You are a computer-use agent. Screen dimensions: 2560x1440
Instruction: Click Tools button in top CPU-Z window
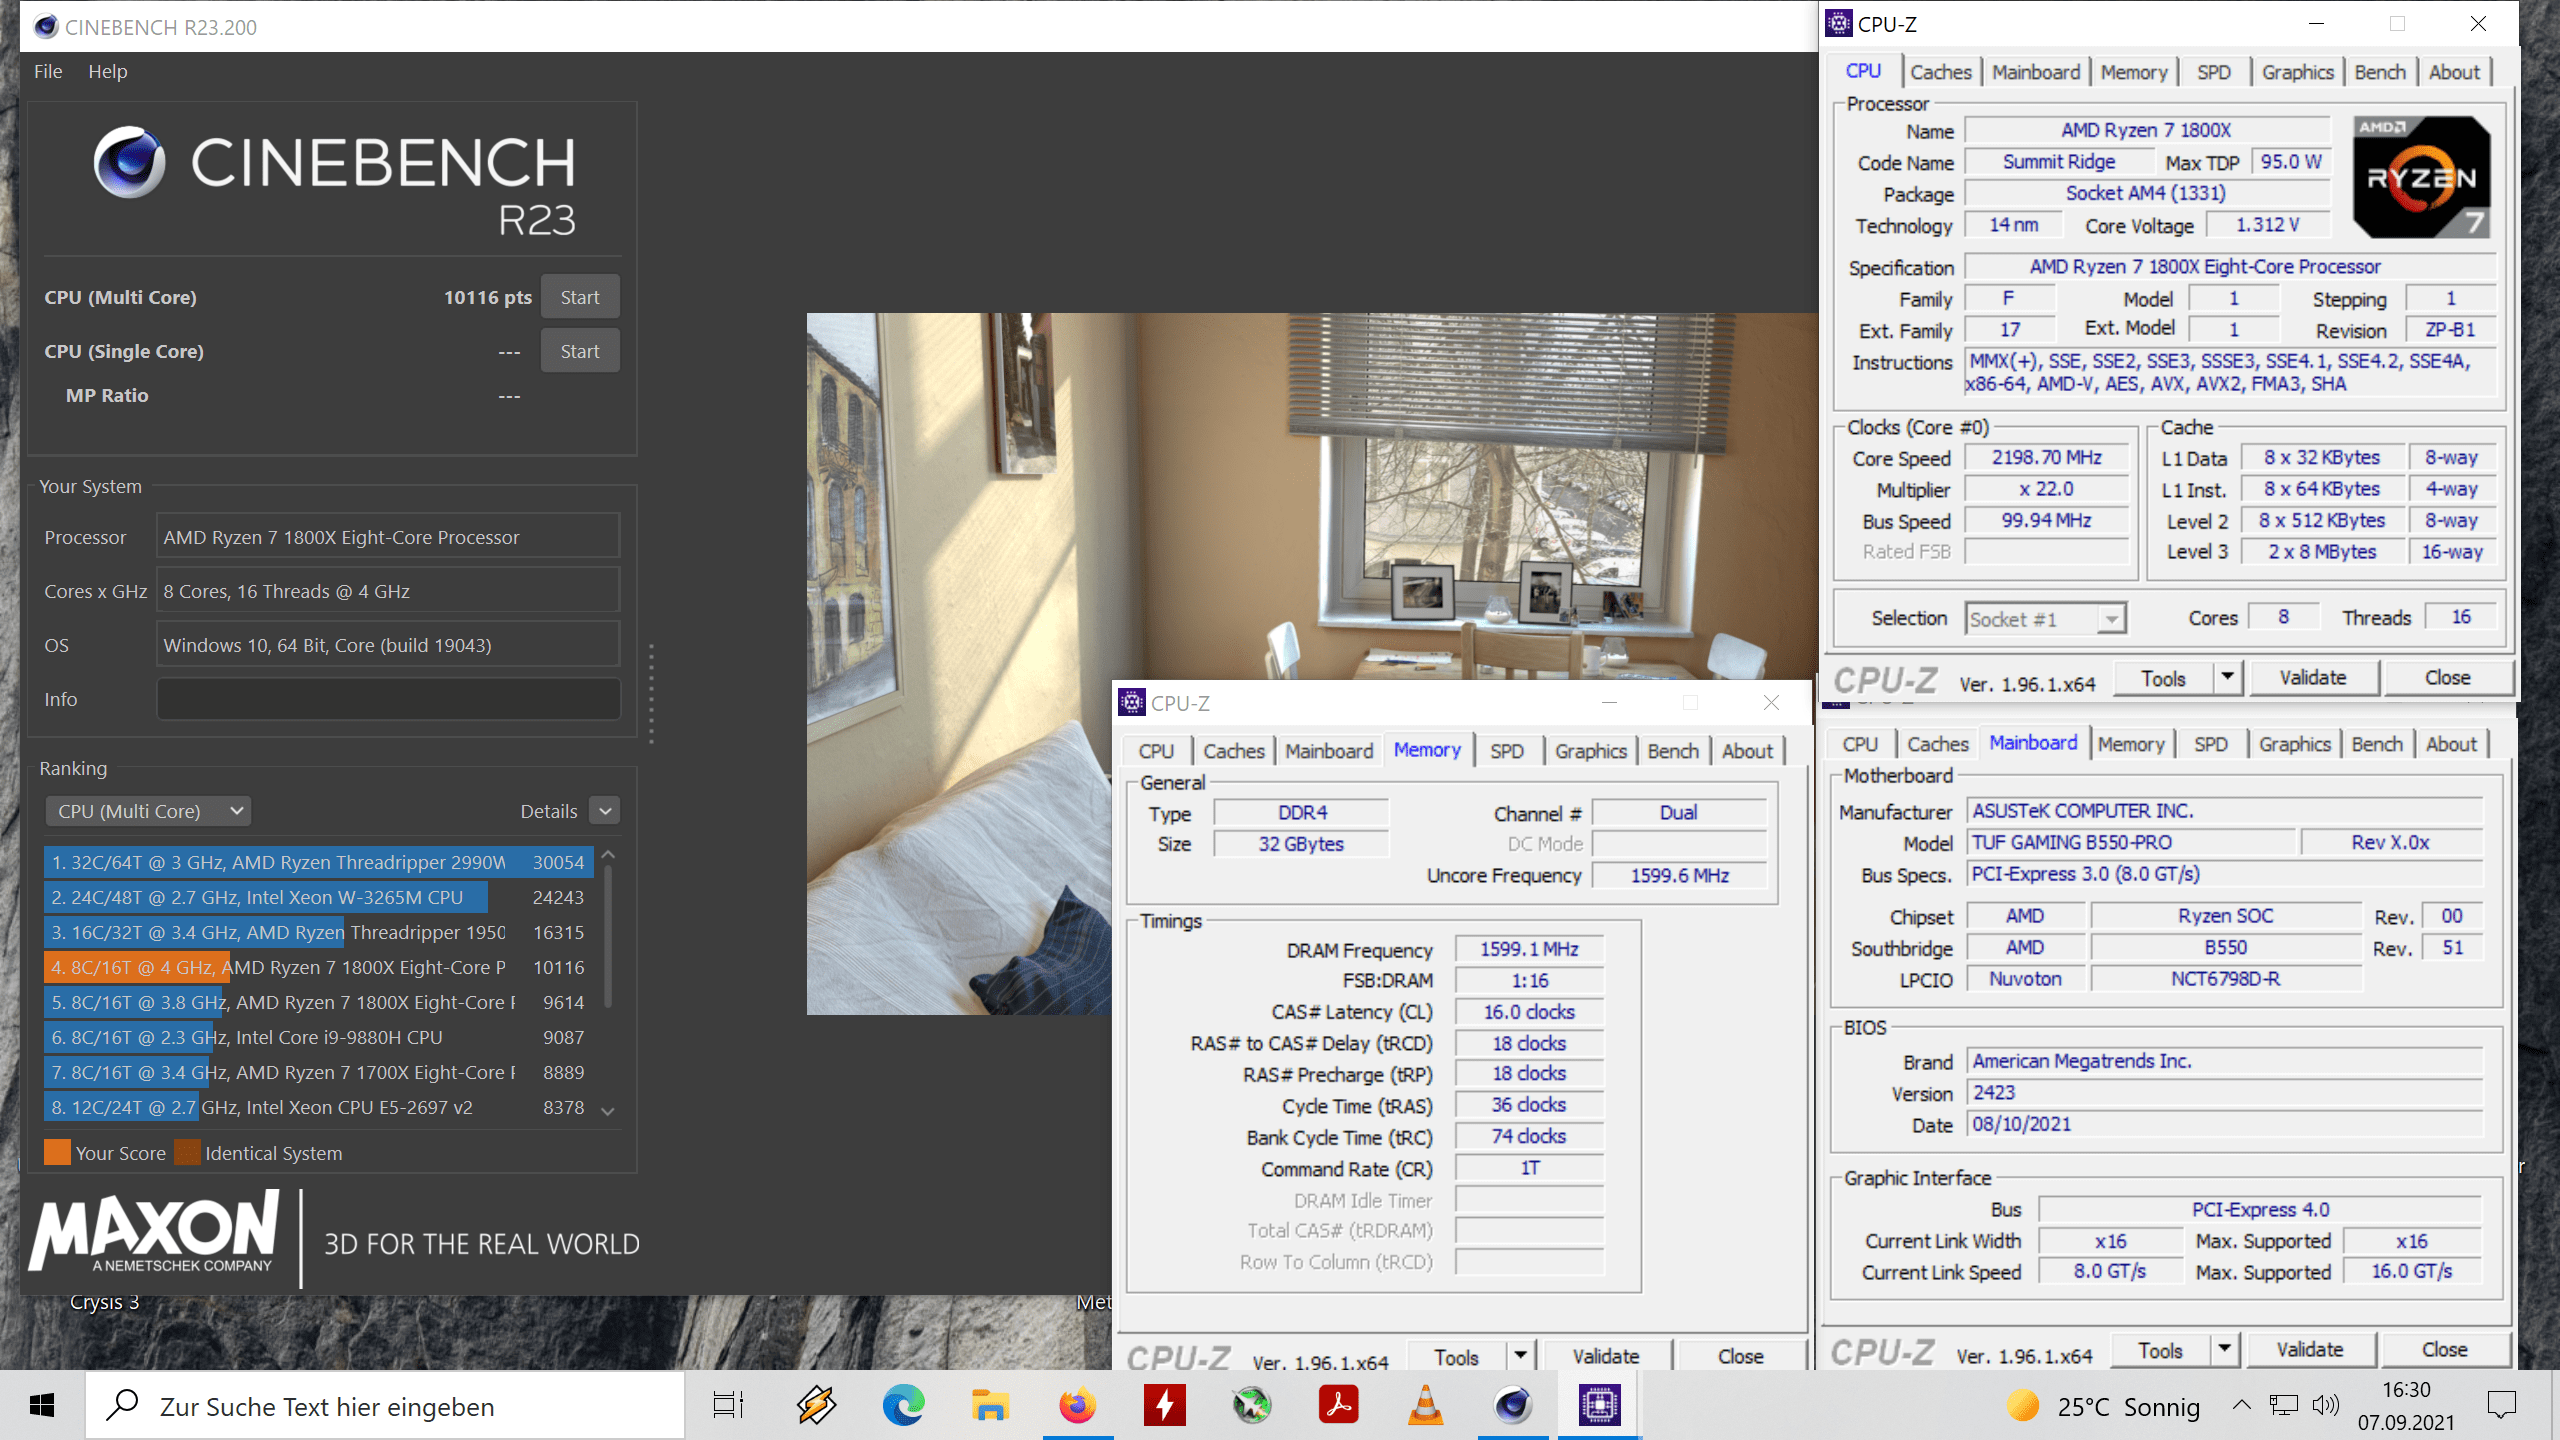point(2162,679)
